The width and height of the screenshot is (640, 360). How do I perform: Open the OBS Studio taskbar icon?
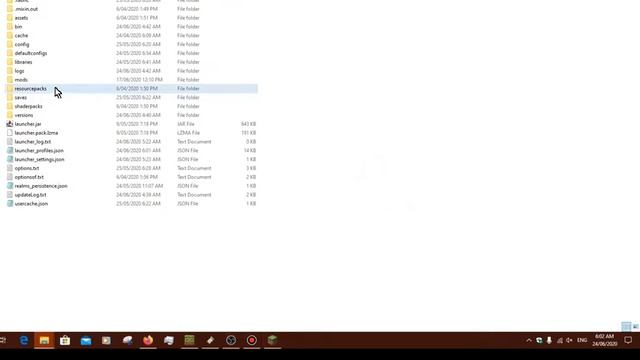tap(231, 340)
